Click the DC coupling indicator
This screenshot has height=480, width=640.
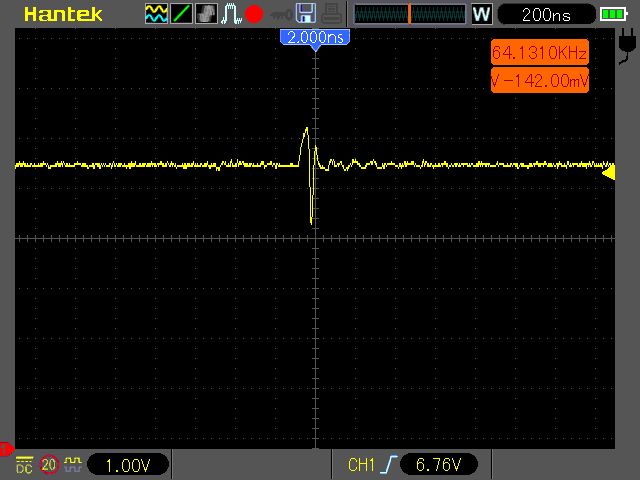tap(24, 465)
